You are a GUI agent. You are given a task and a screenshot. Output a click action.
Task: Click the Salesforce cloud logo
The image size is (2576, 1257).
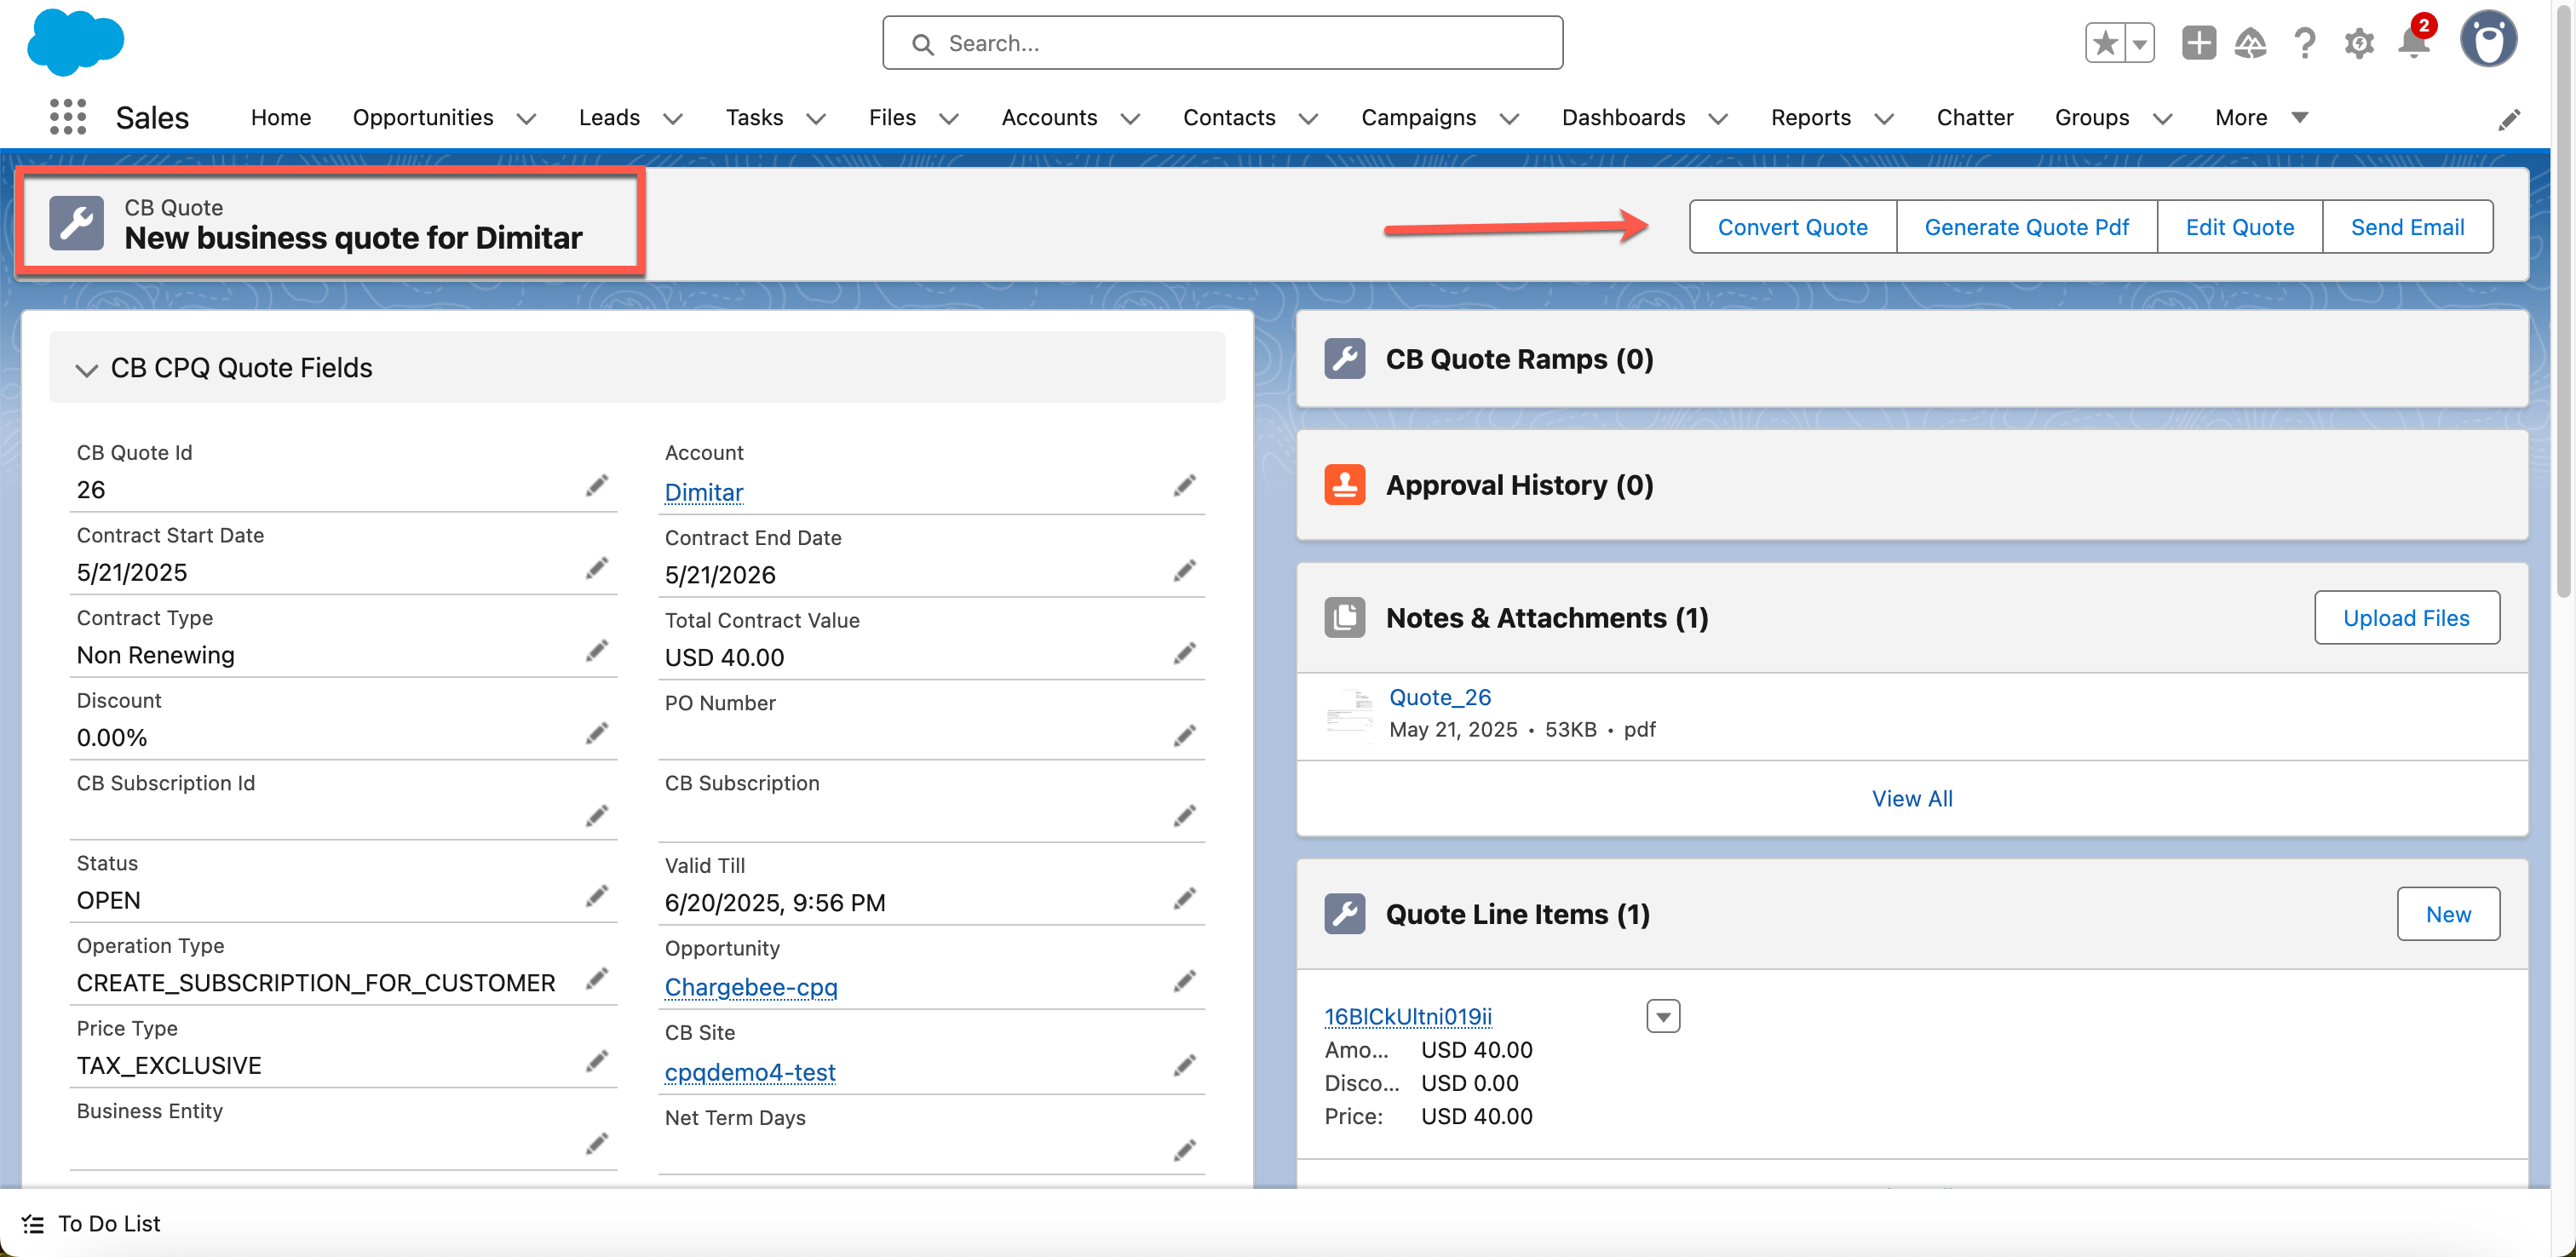point(75,42)
